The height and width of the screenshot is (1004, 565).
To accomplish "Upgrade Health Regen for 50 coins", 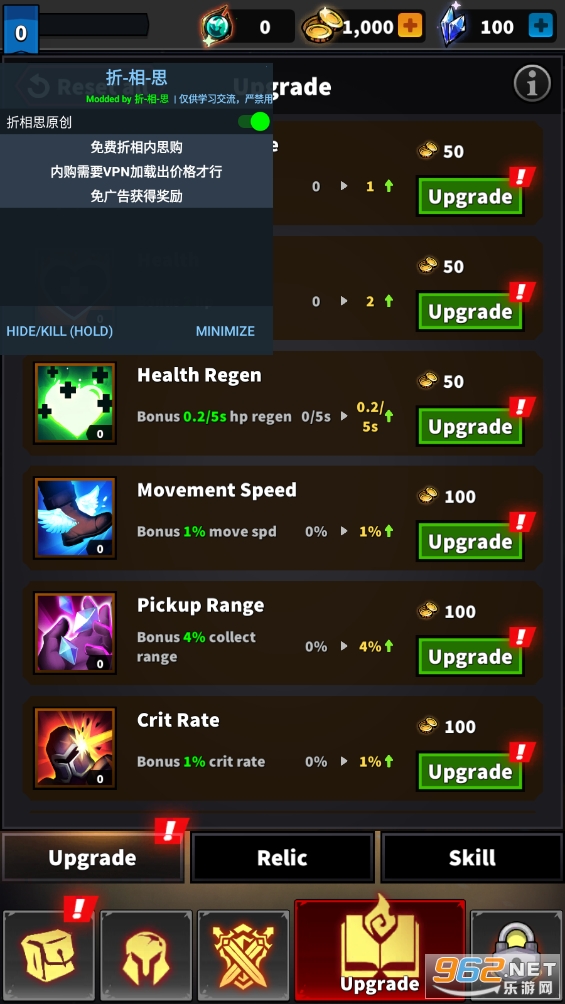I will (x=470, y=426).
